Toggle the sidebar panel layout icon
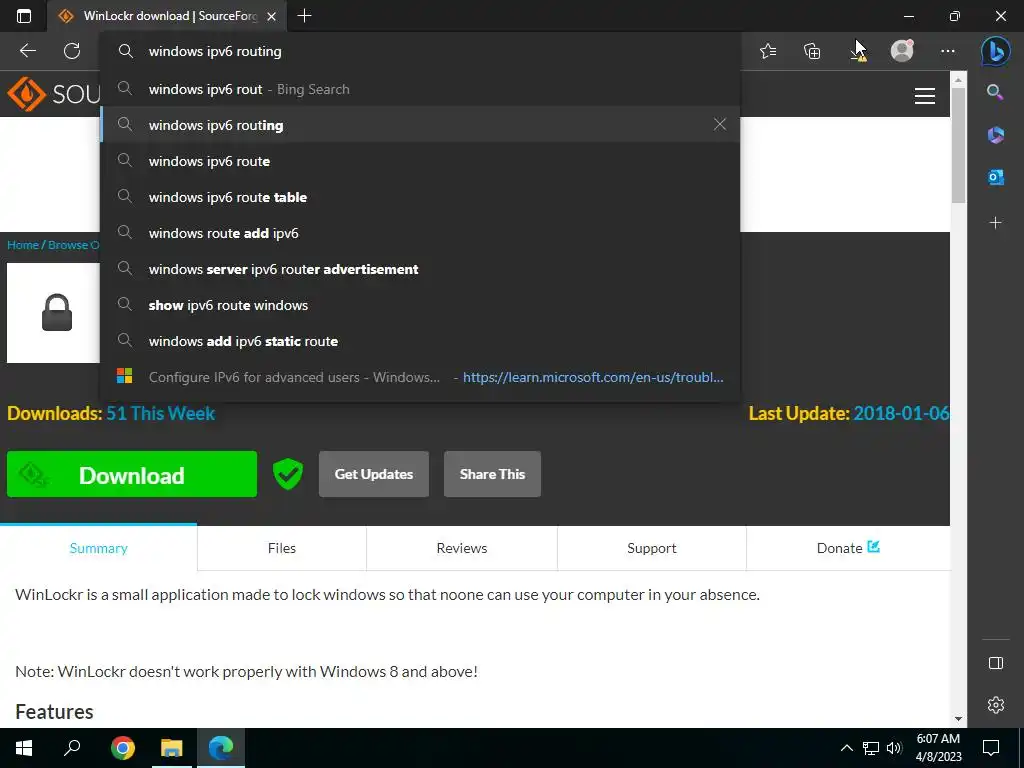The height and width of the screenshot is (768, 1024). point(995,663)
